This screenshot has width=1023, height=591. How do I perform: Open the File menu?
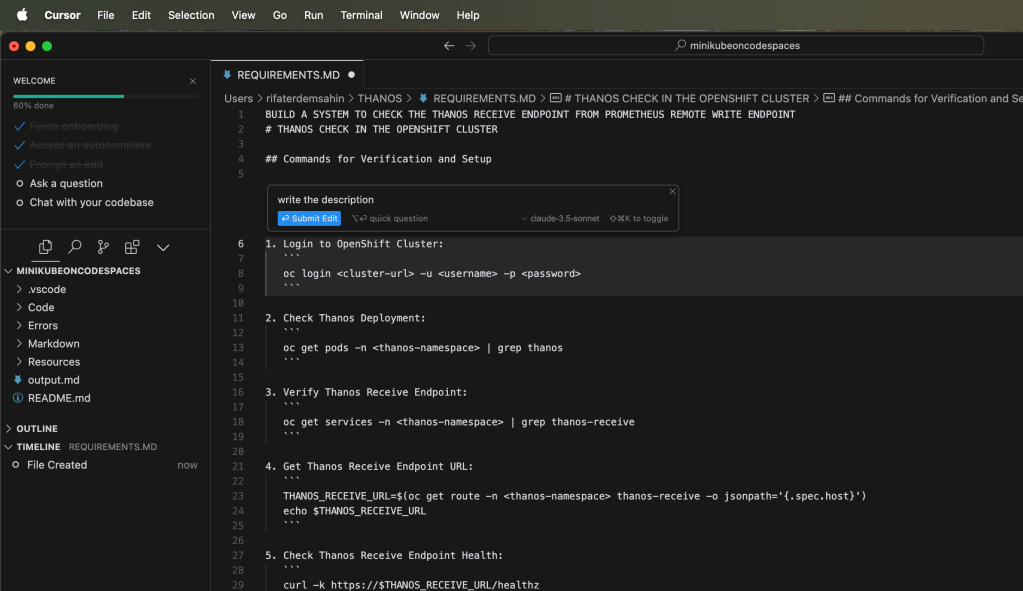[106, 15]
